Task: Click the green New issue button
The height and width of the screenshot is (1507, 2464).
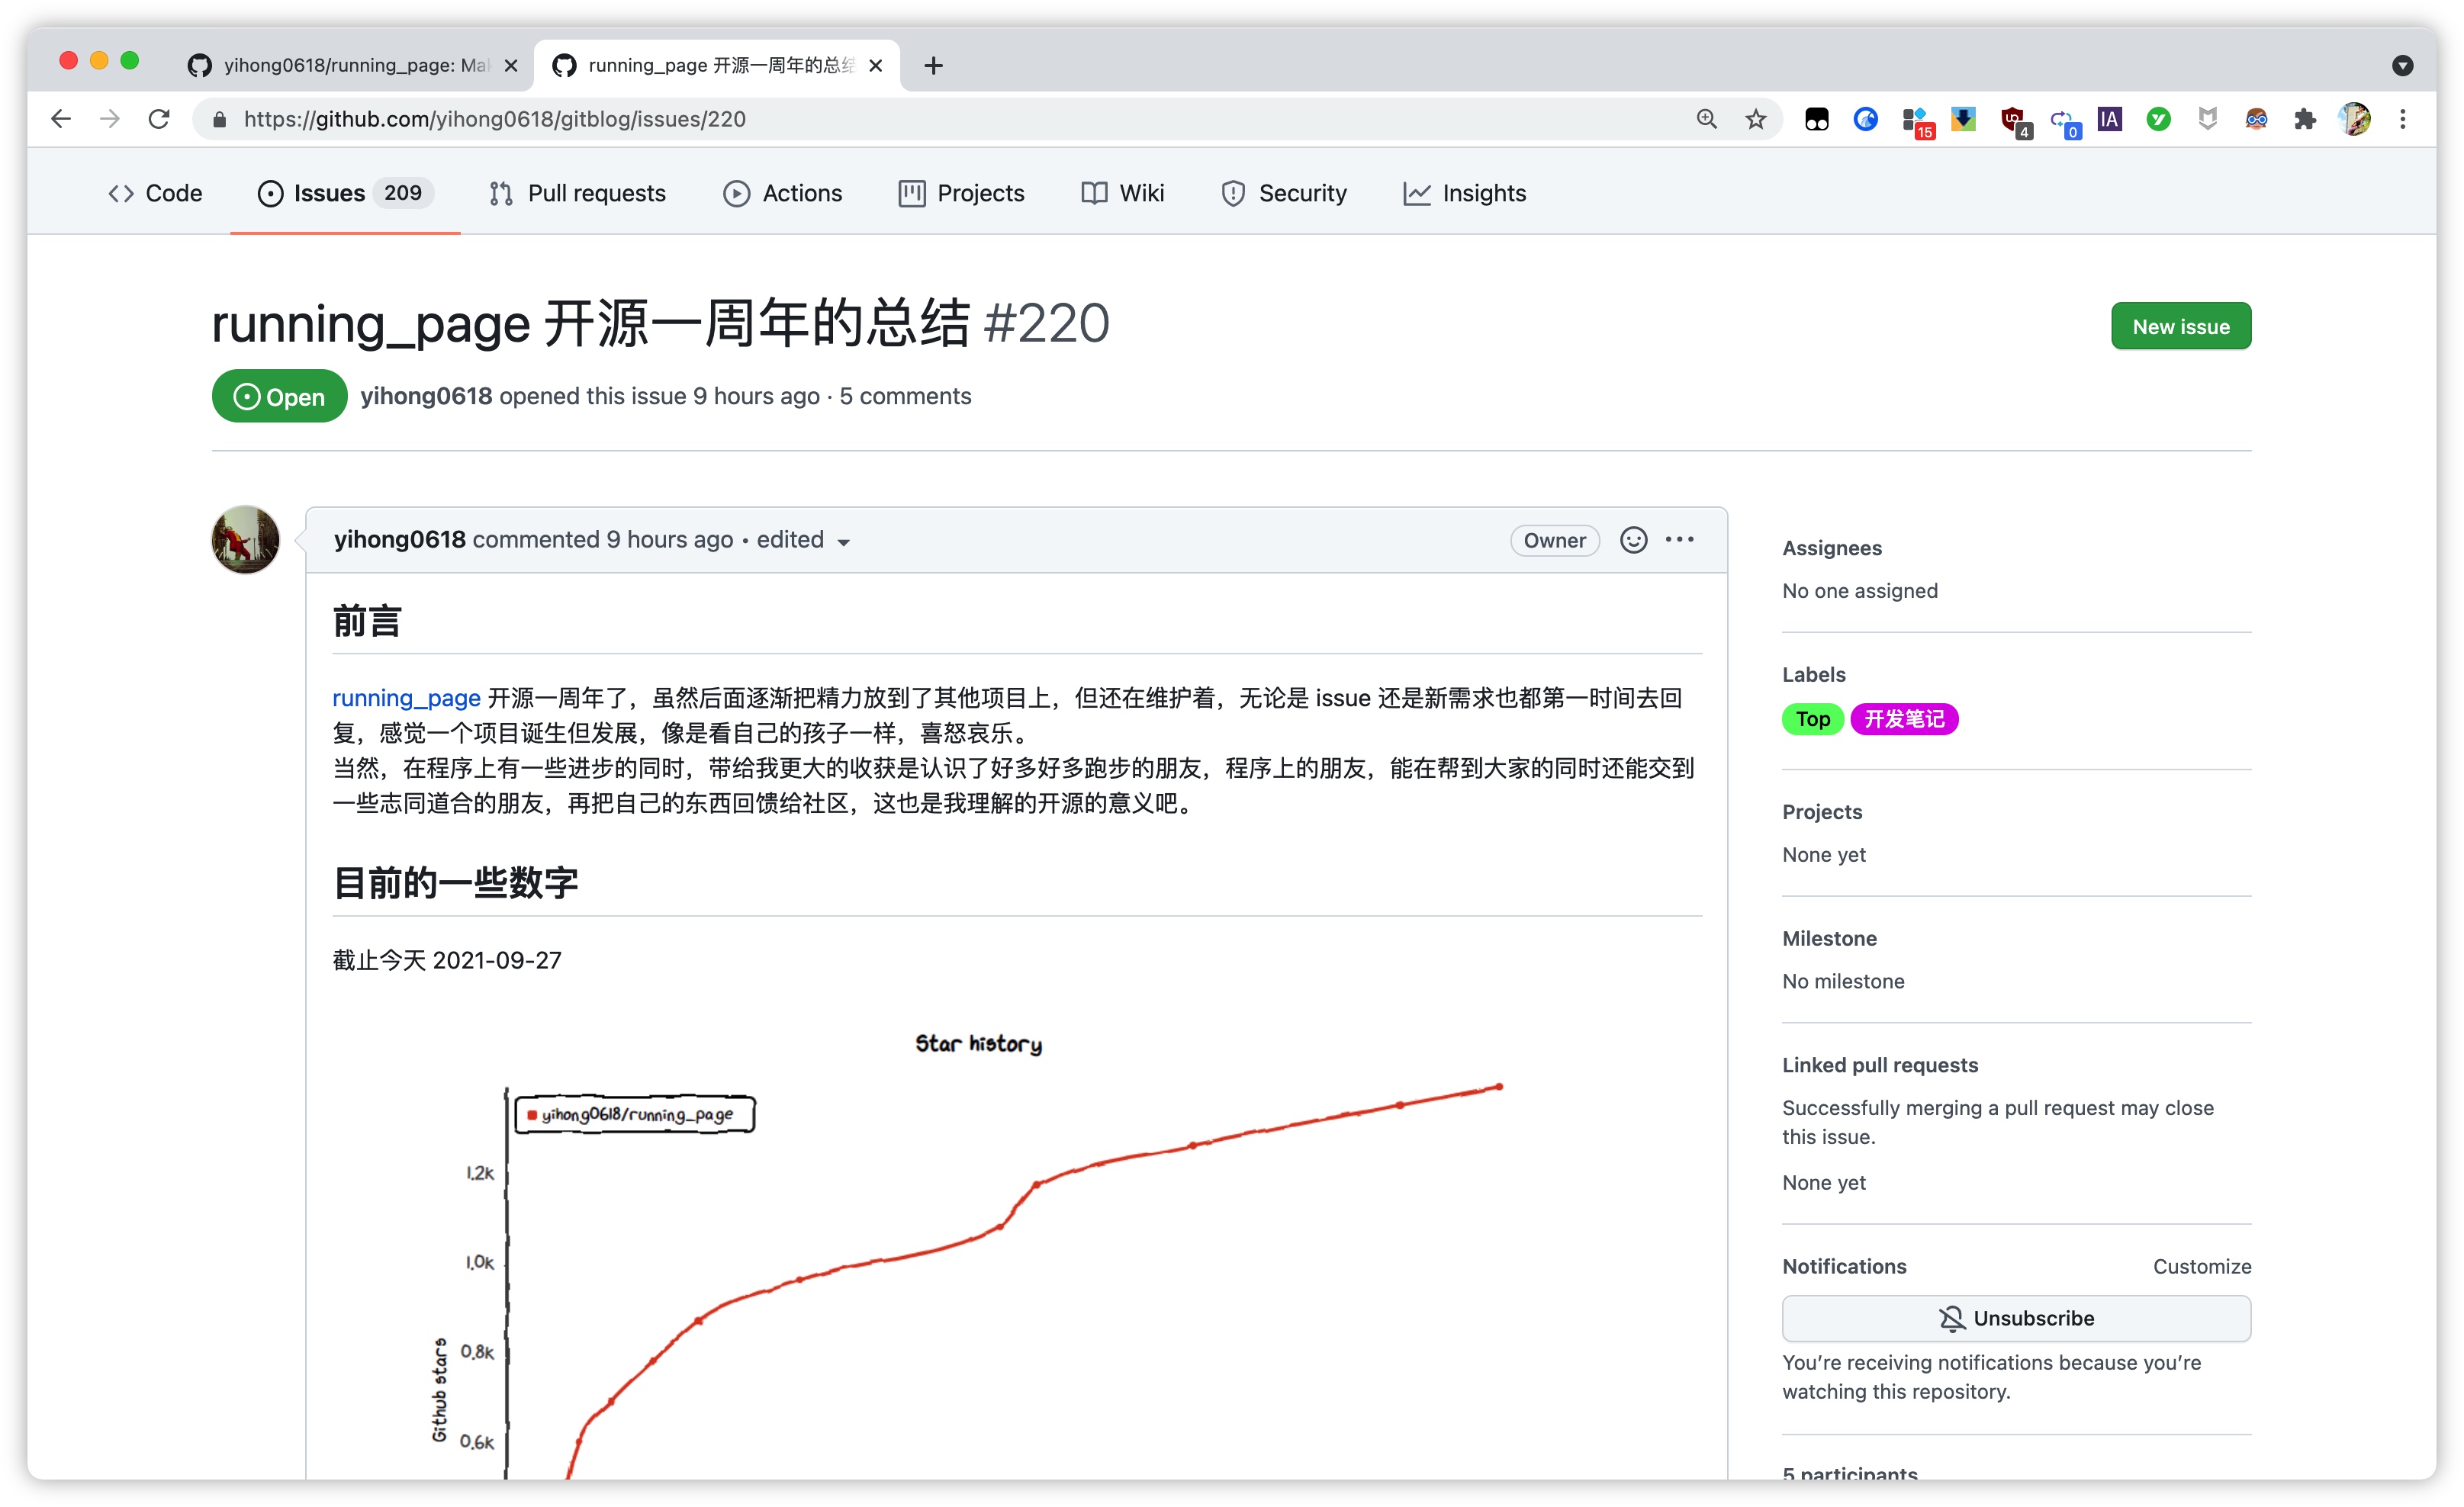Action: tap(2180, 326)
